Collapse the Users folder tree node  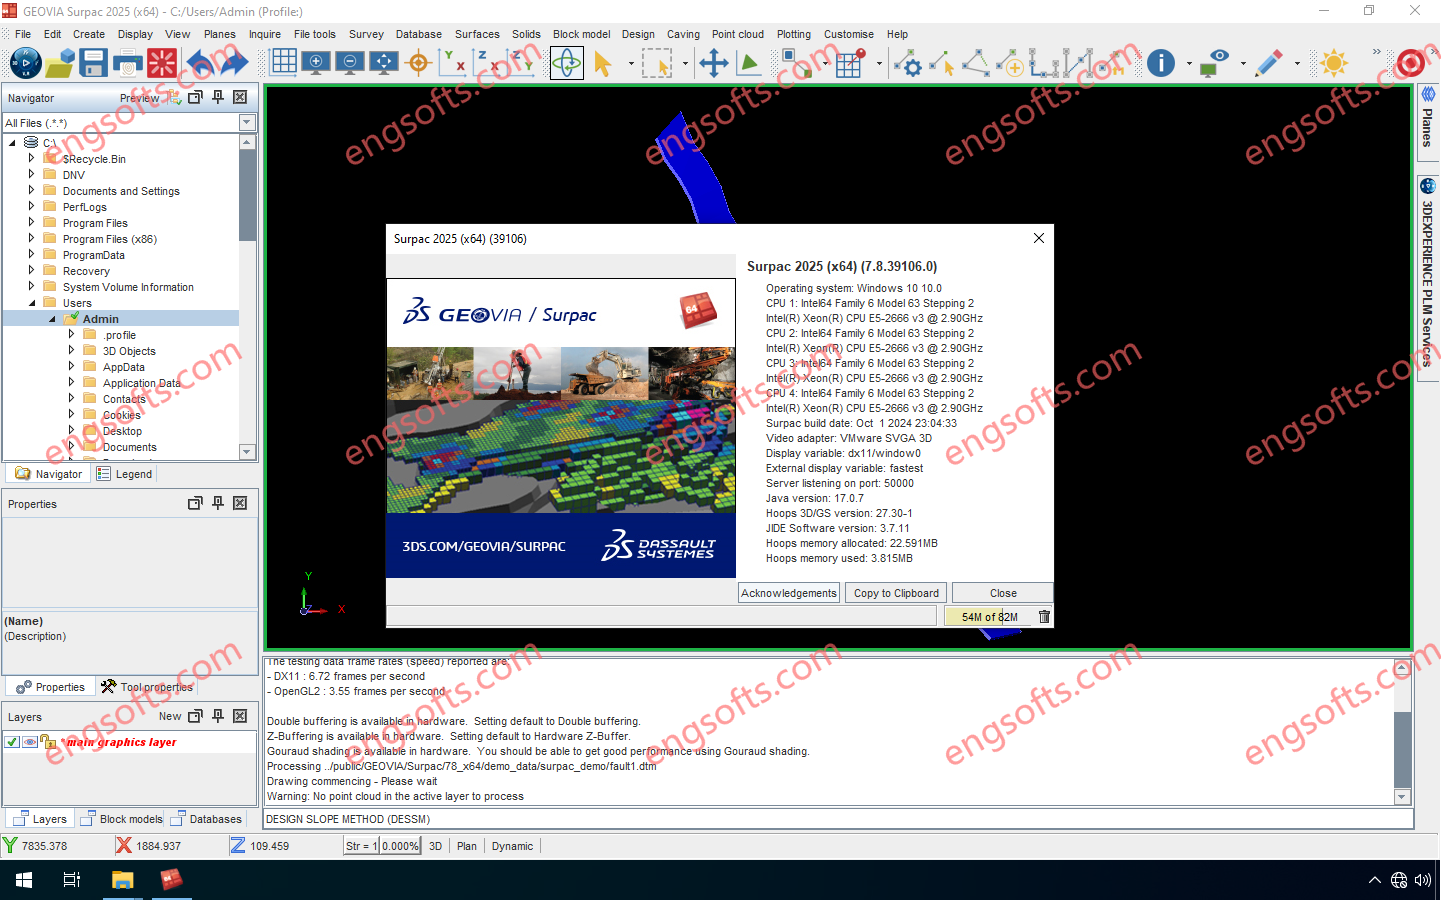(x=32, y=303)
